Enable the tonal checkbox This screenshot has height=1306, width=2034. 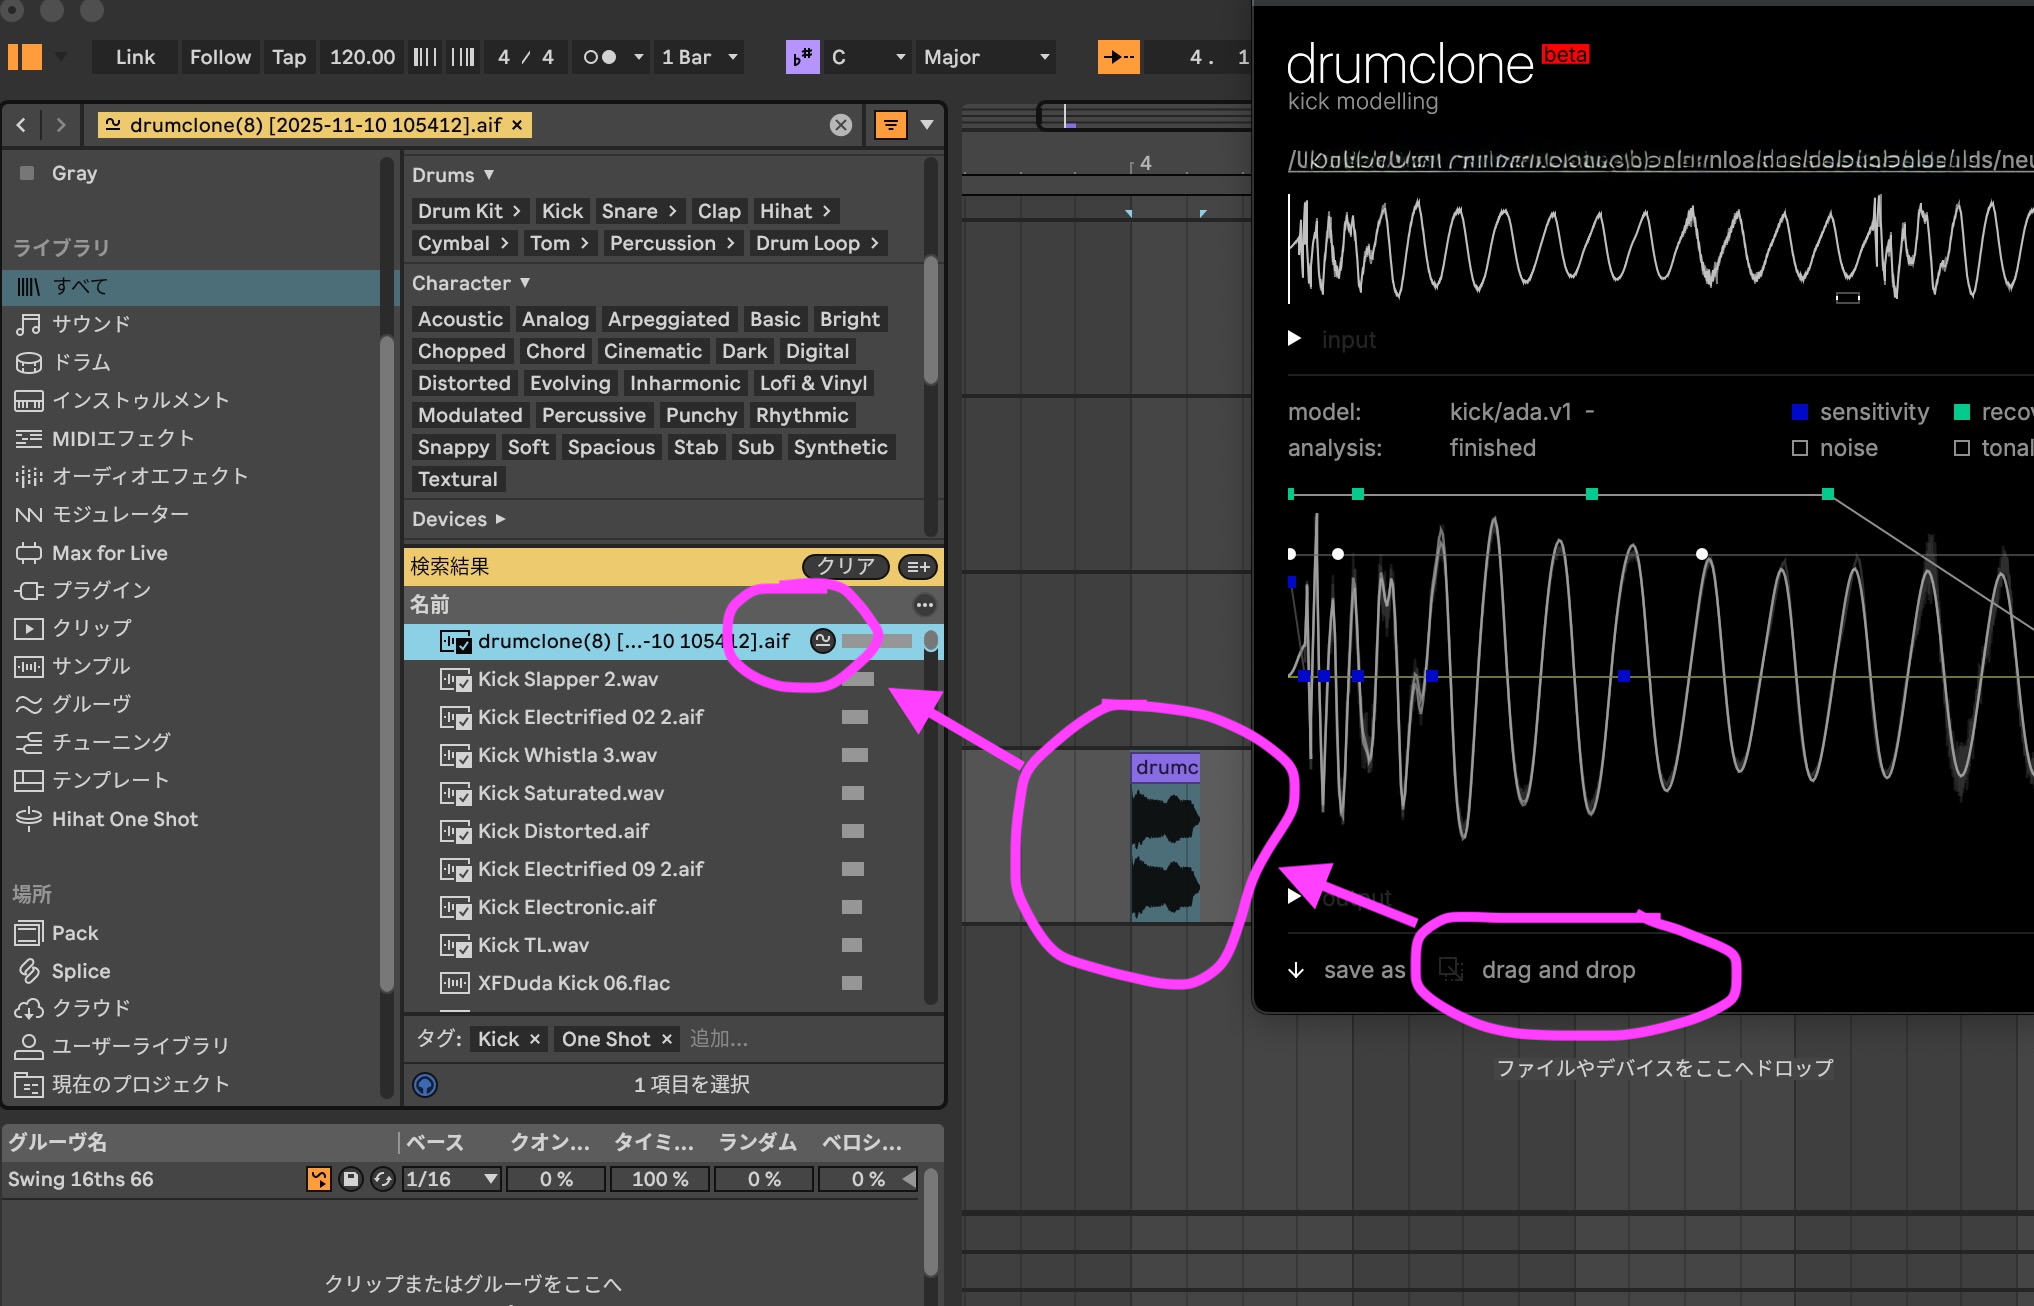[1962, 448]
